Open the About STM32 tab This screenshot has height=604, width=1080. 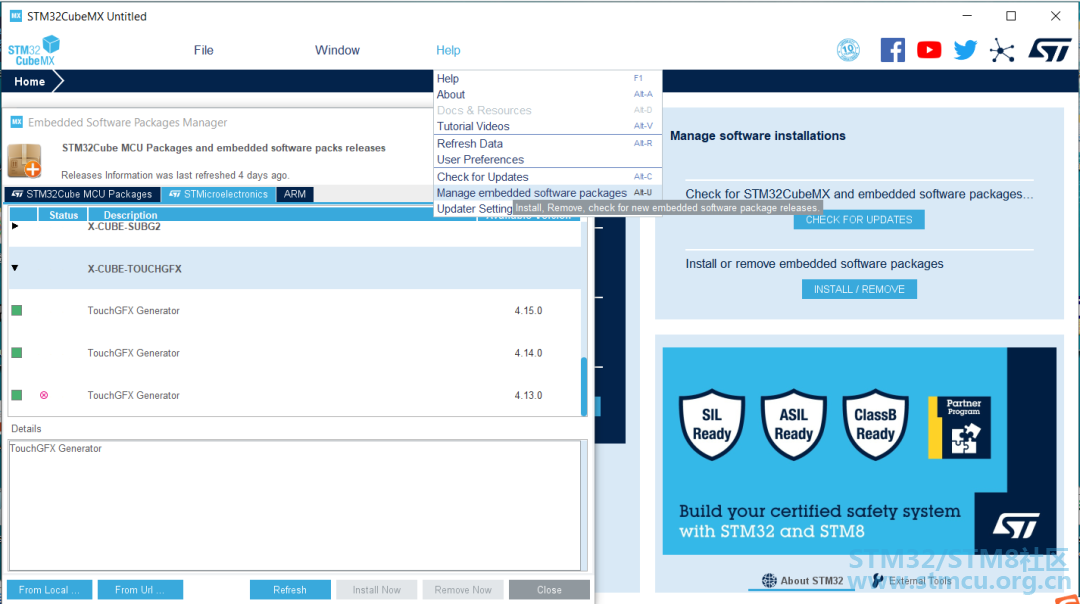coord(803,581)
